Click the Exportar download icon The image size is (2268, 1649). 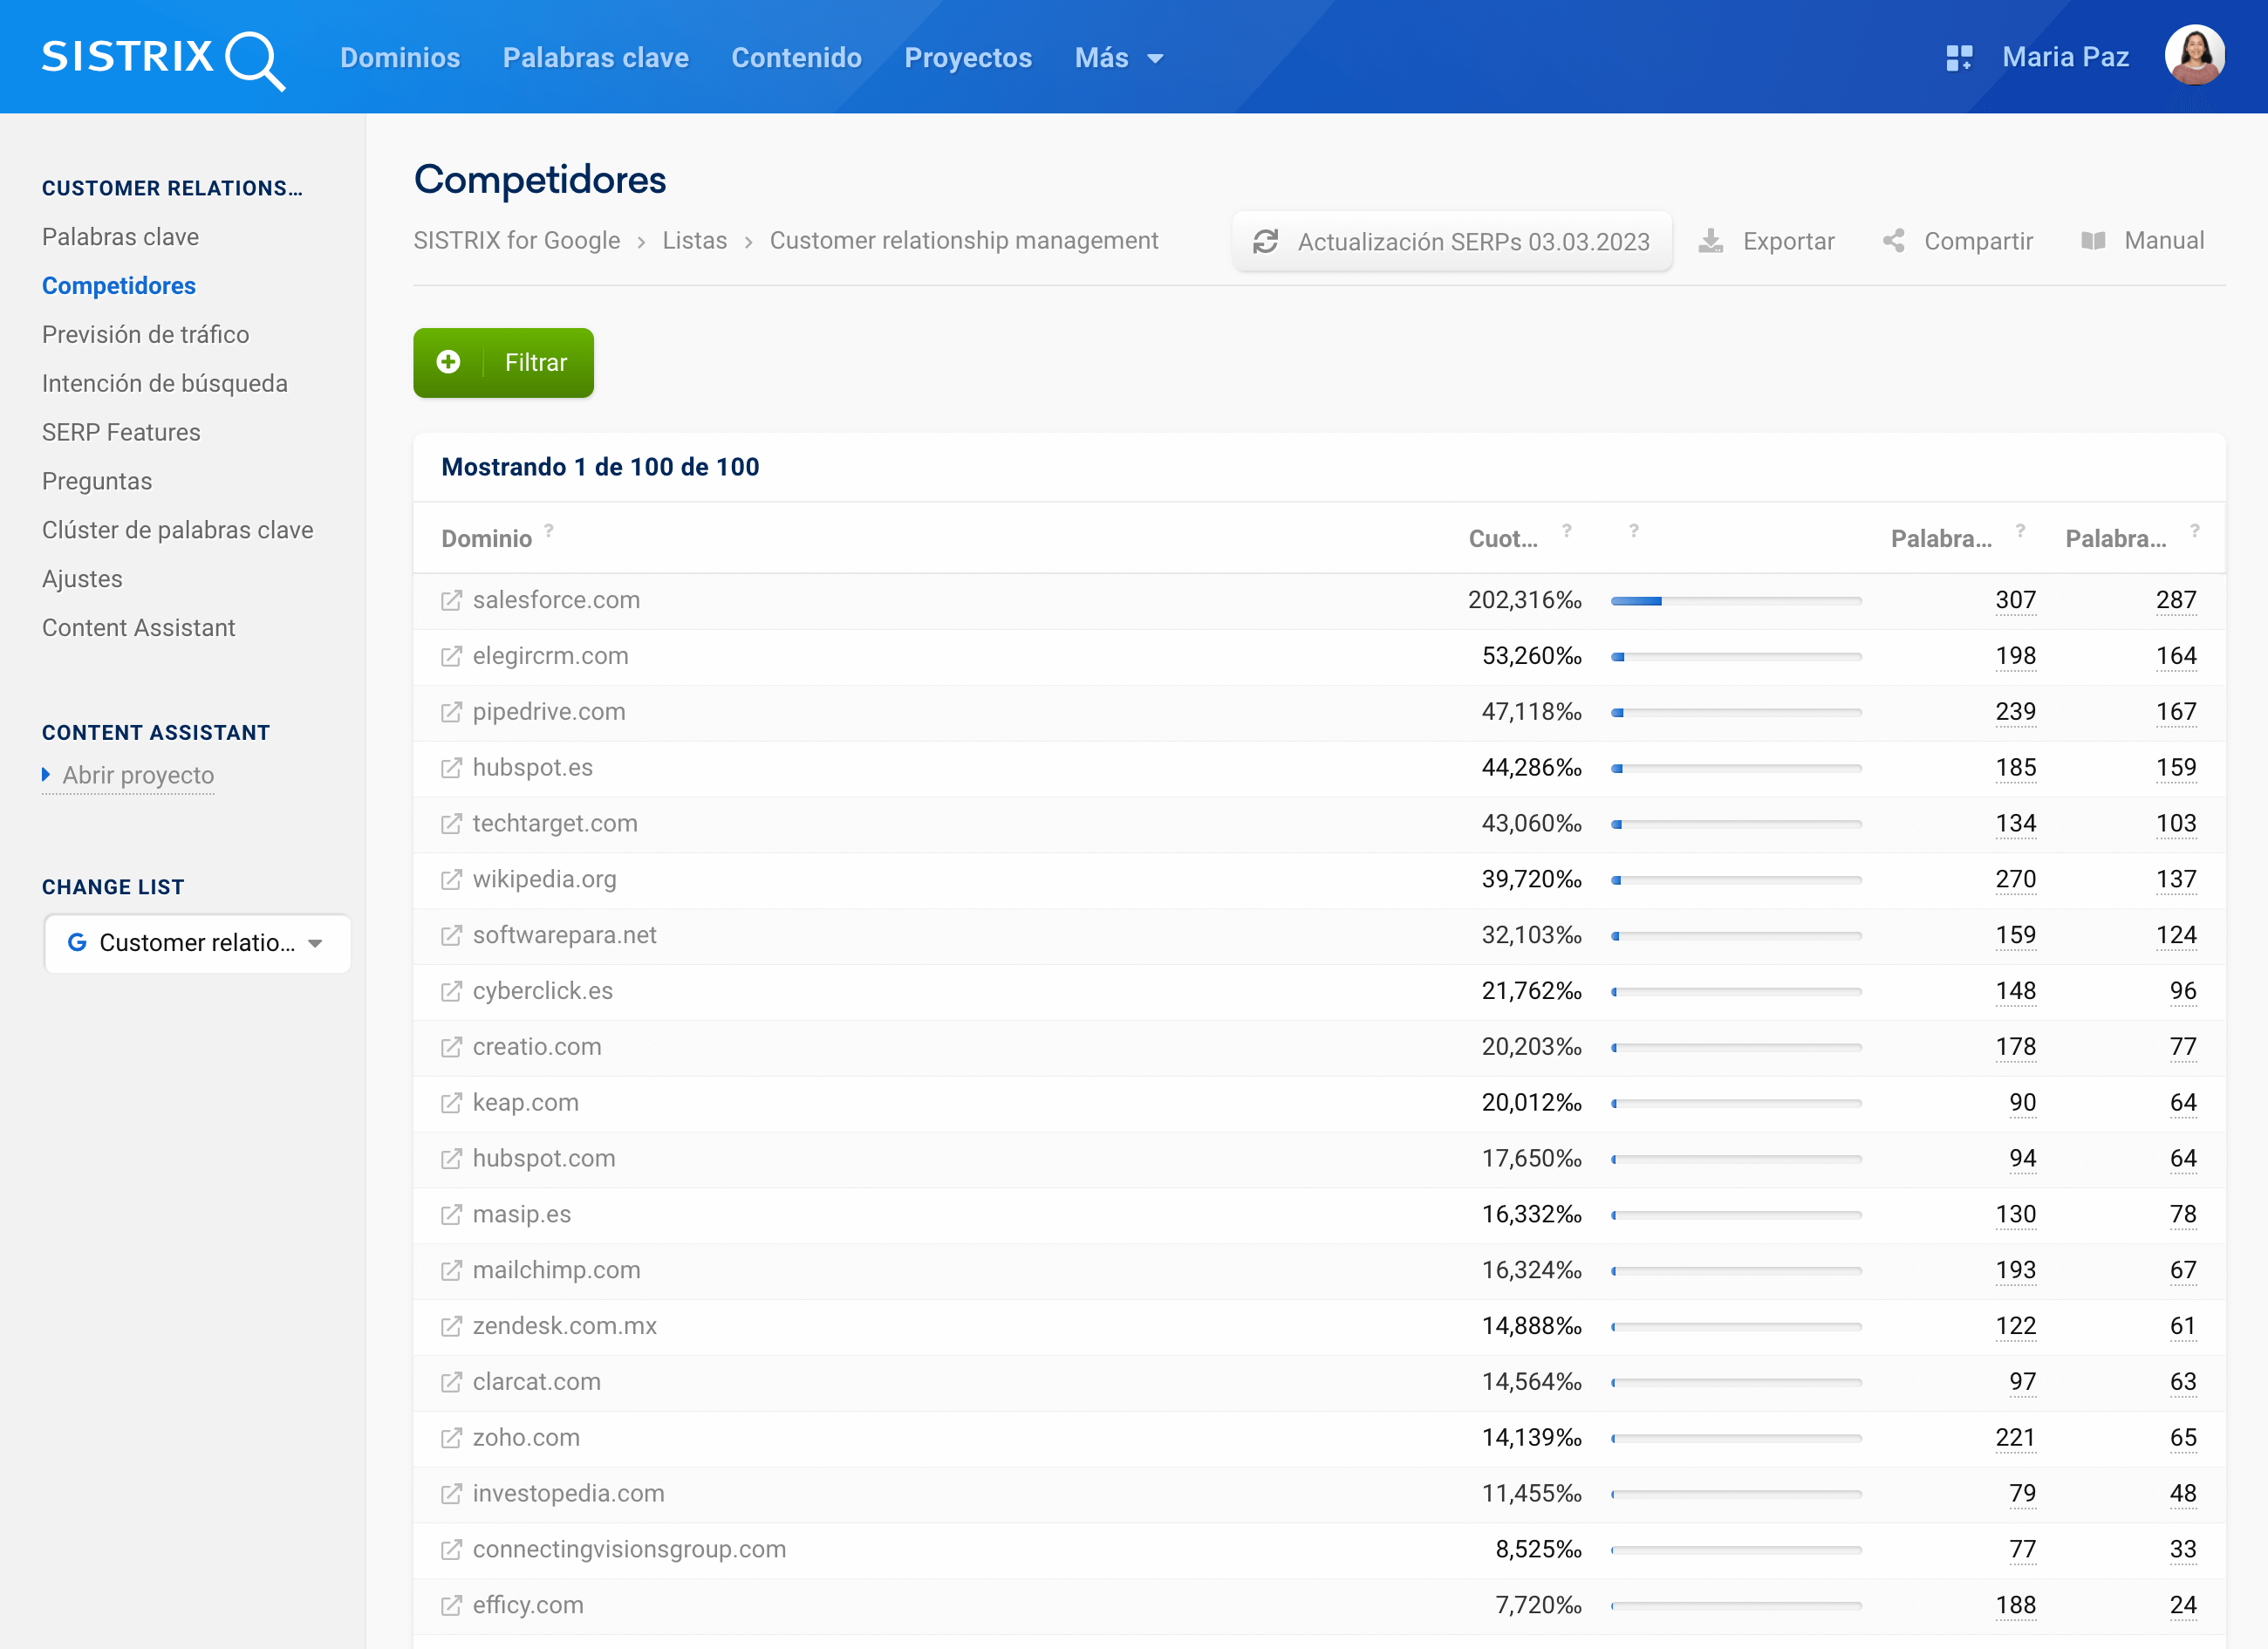click(1710, 241)
